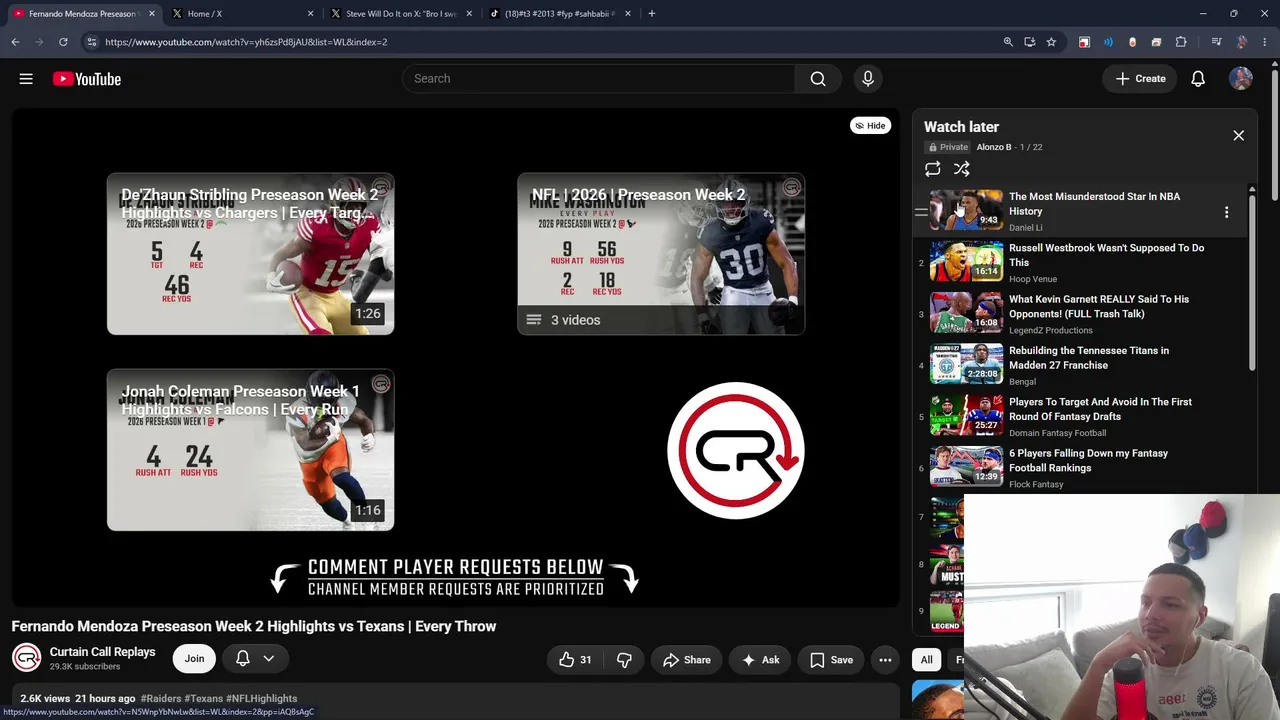This screenshot has width=1280, height=720.
Task: View site information icon in address bar
Action: [92, 42]
